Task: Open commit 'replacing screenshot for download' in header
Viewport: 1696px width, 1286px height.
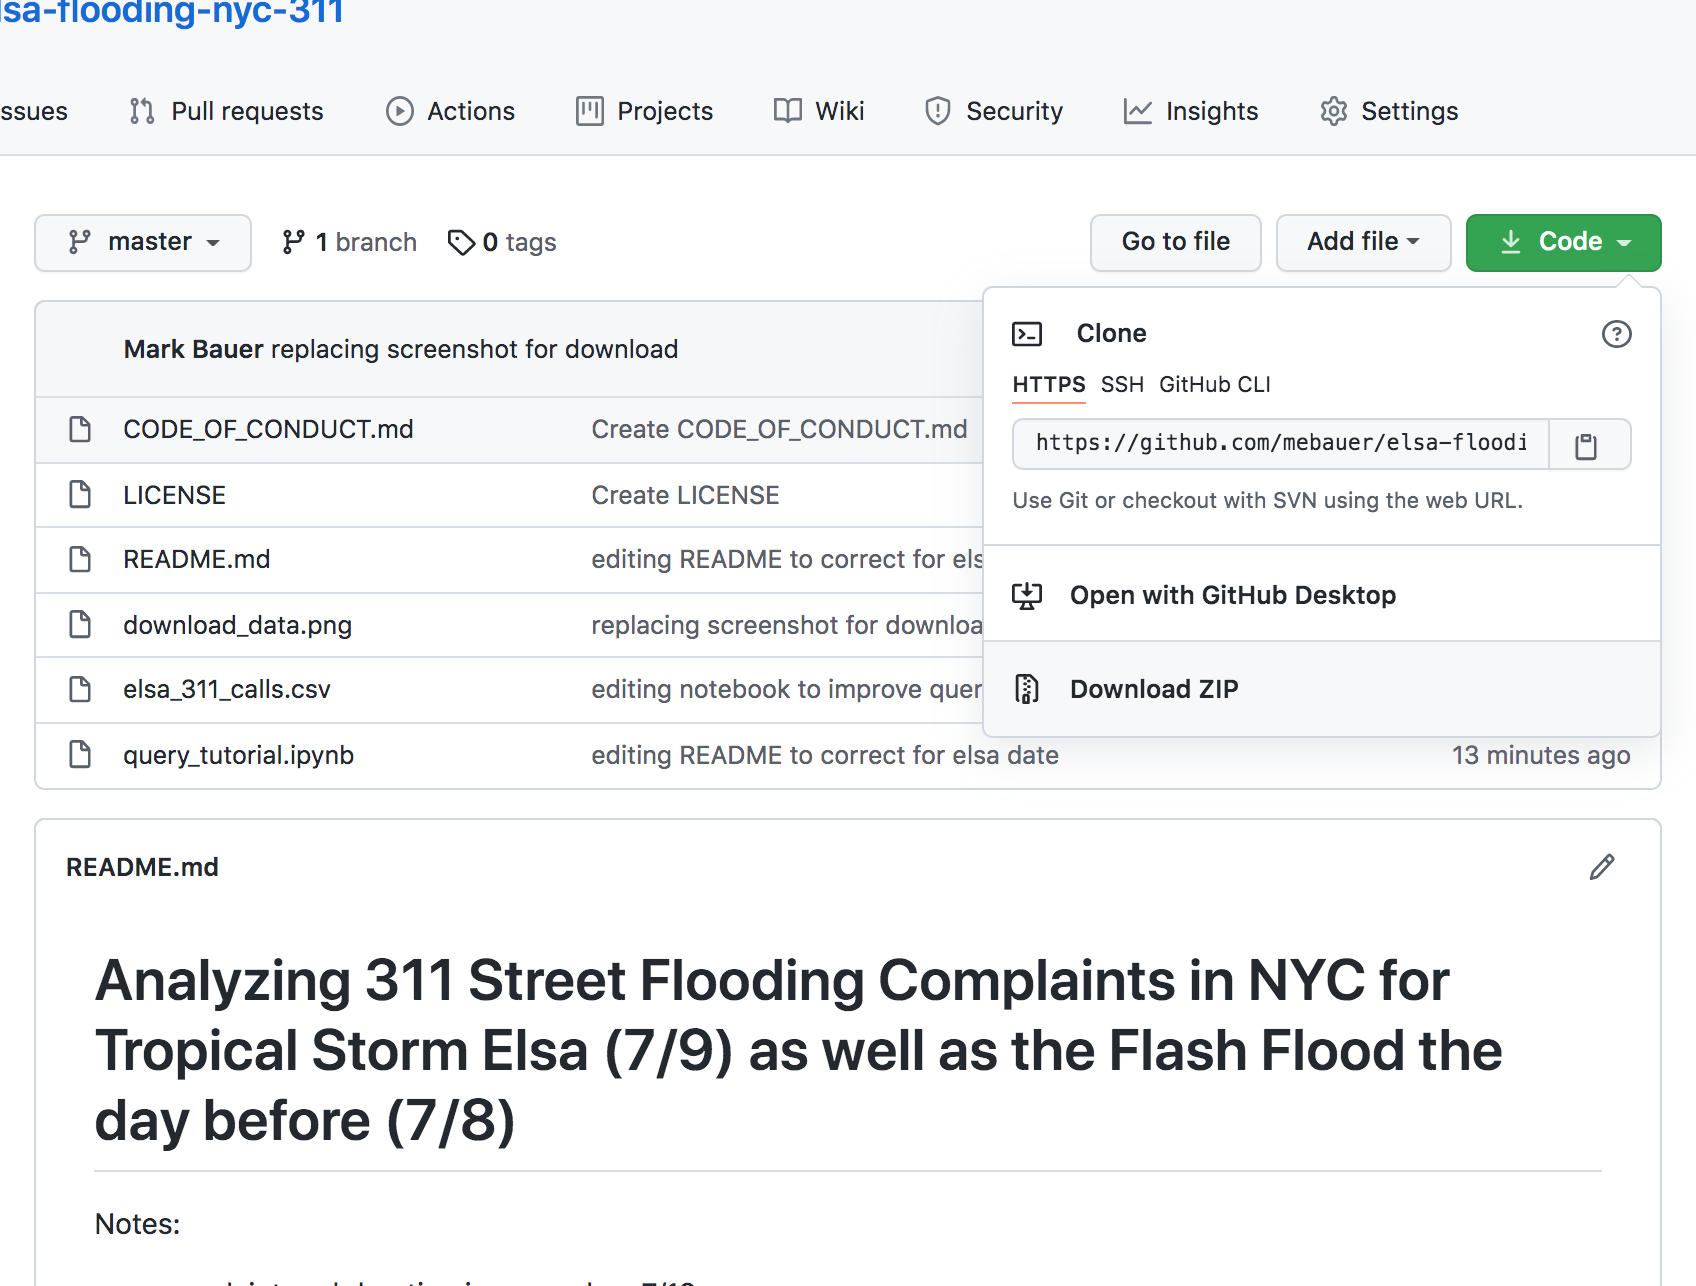Action: pyautogui.click(x=474, y=349)
